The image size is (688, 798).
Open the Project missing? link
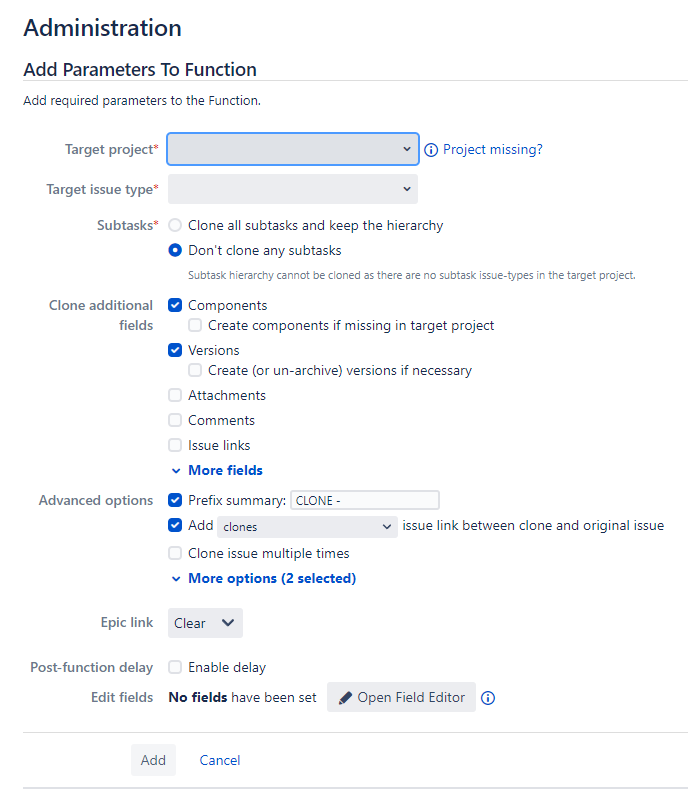pyautogui.click(x=493, y=150)
